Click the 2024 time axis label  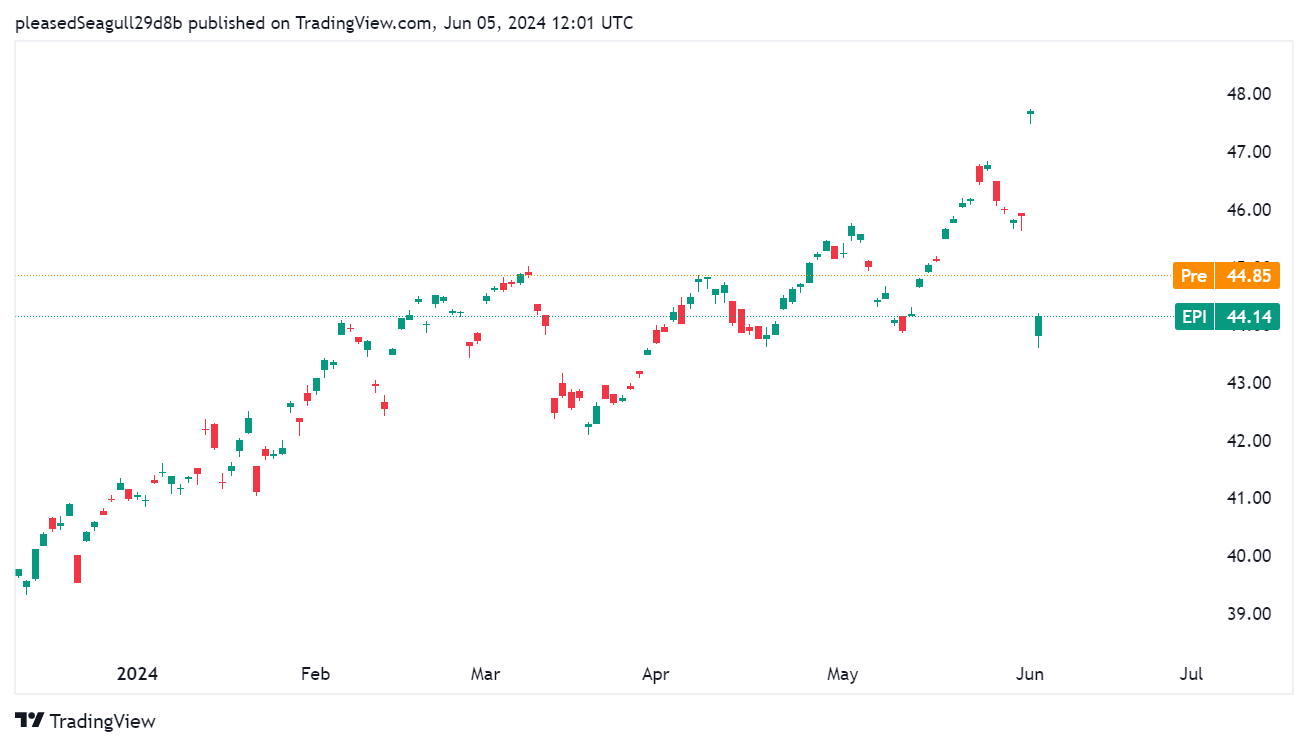click(137, 674)
